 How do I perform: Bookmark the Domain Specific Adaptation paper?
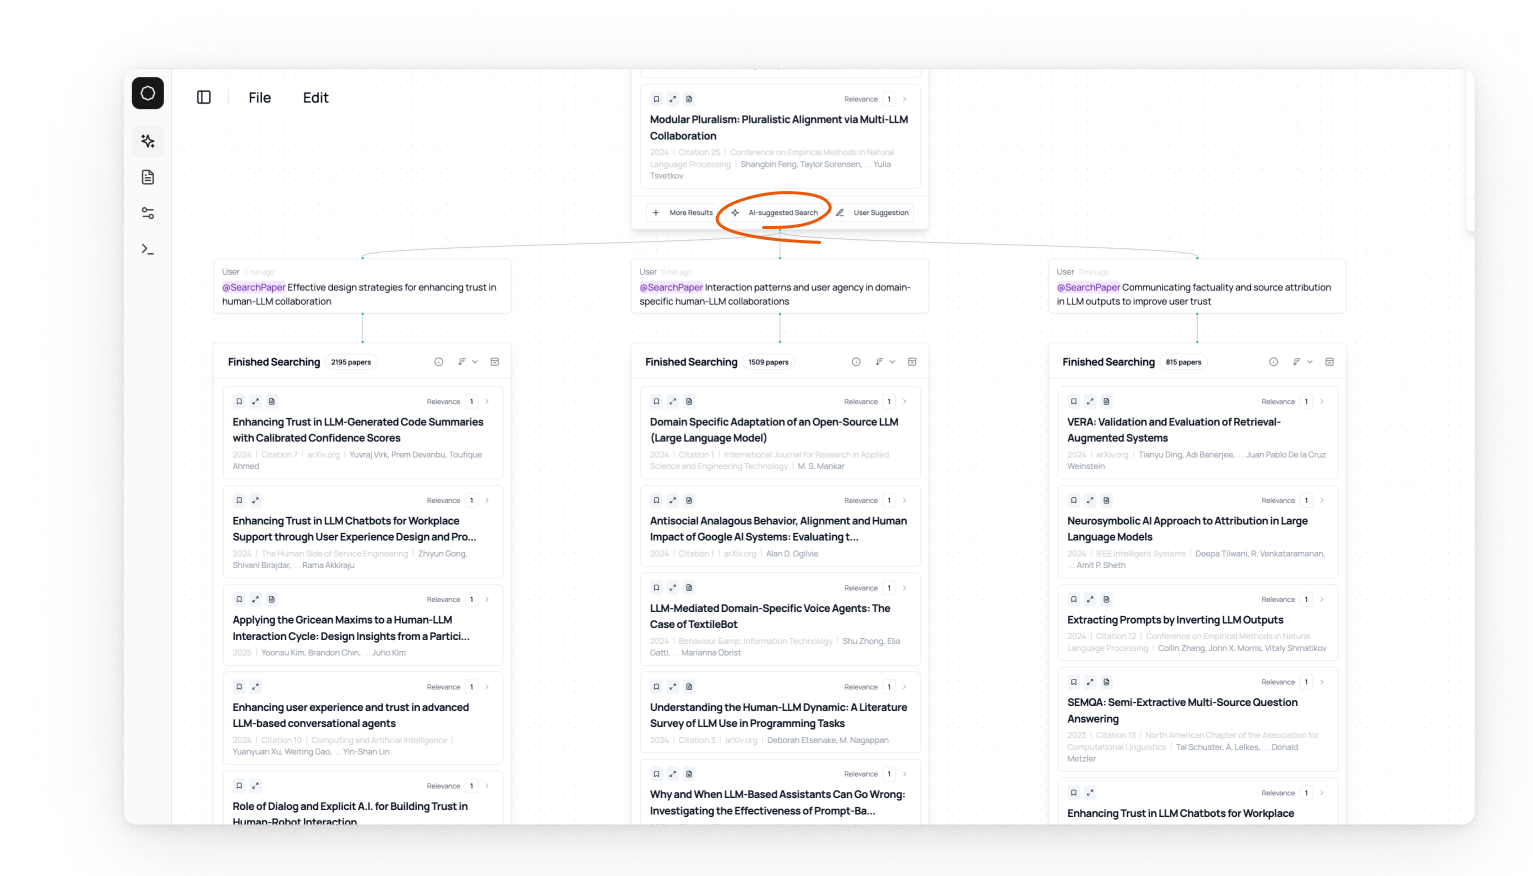(x=656, y=400)
